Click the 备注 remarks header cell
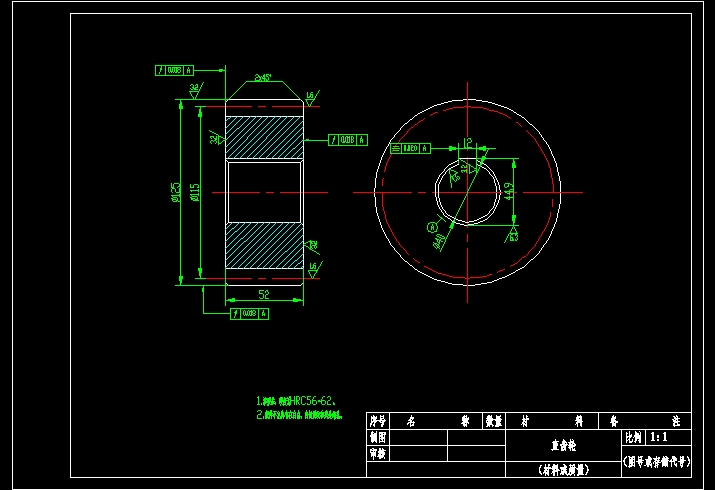 click(645, 421)
